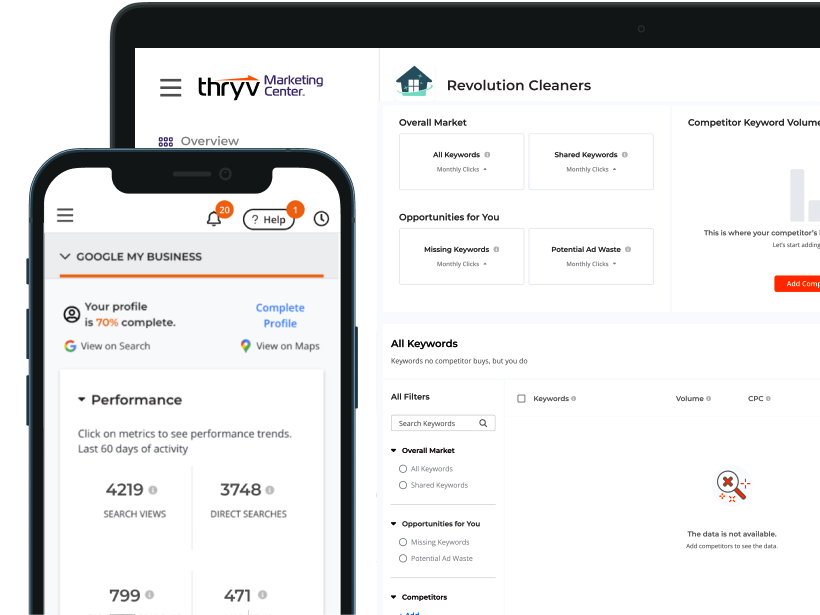Open Monthly Clicks dropdown under Shared Keywords card

pyautogui.click(x=591, y=169)
